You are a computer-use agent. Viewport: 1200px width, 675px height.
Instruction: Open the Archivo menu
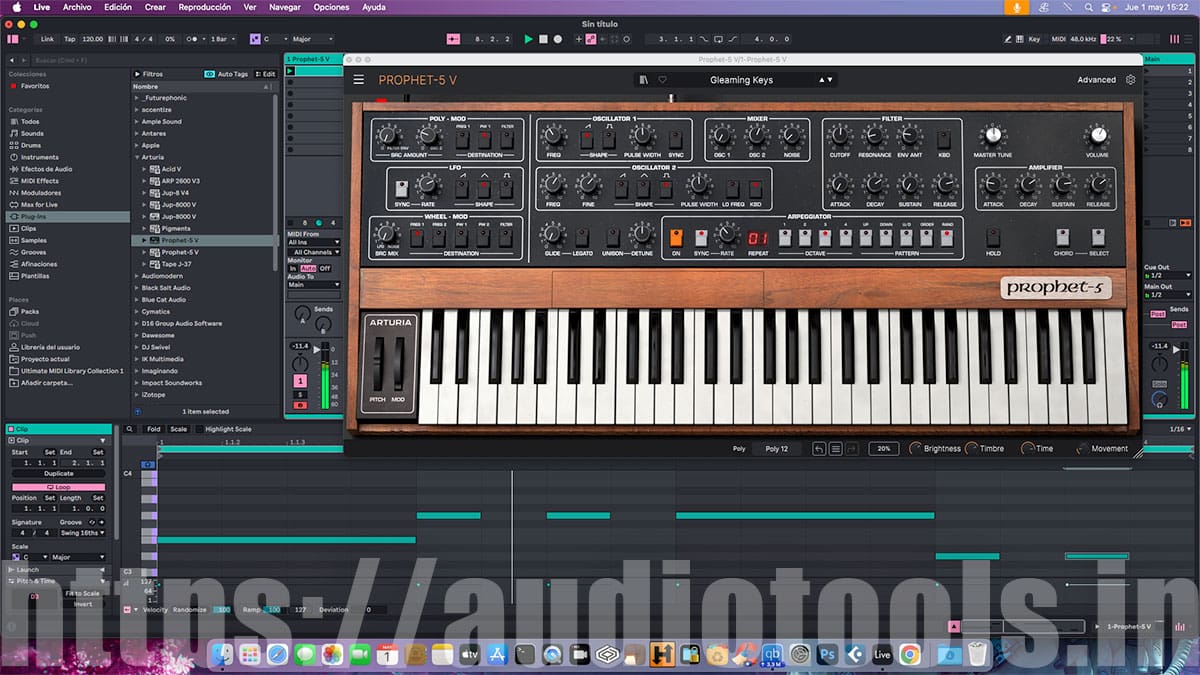(x=76, y=7)
